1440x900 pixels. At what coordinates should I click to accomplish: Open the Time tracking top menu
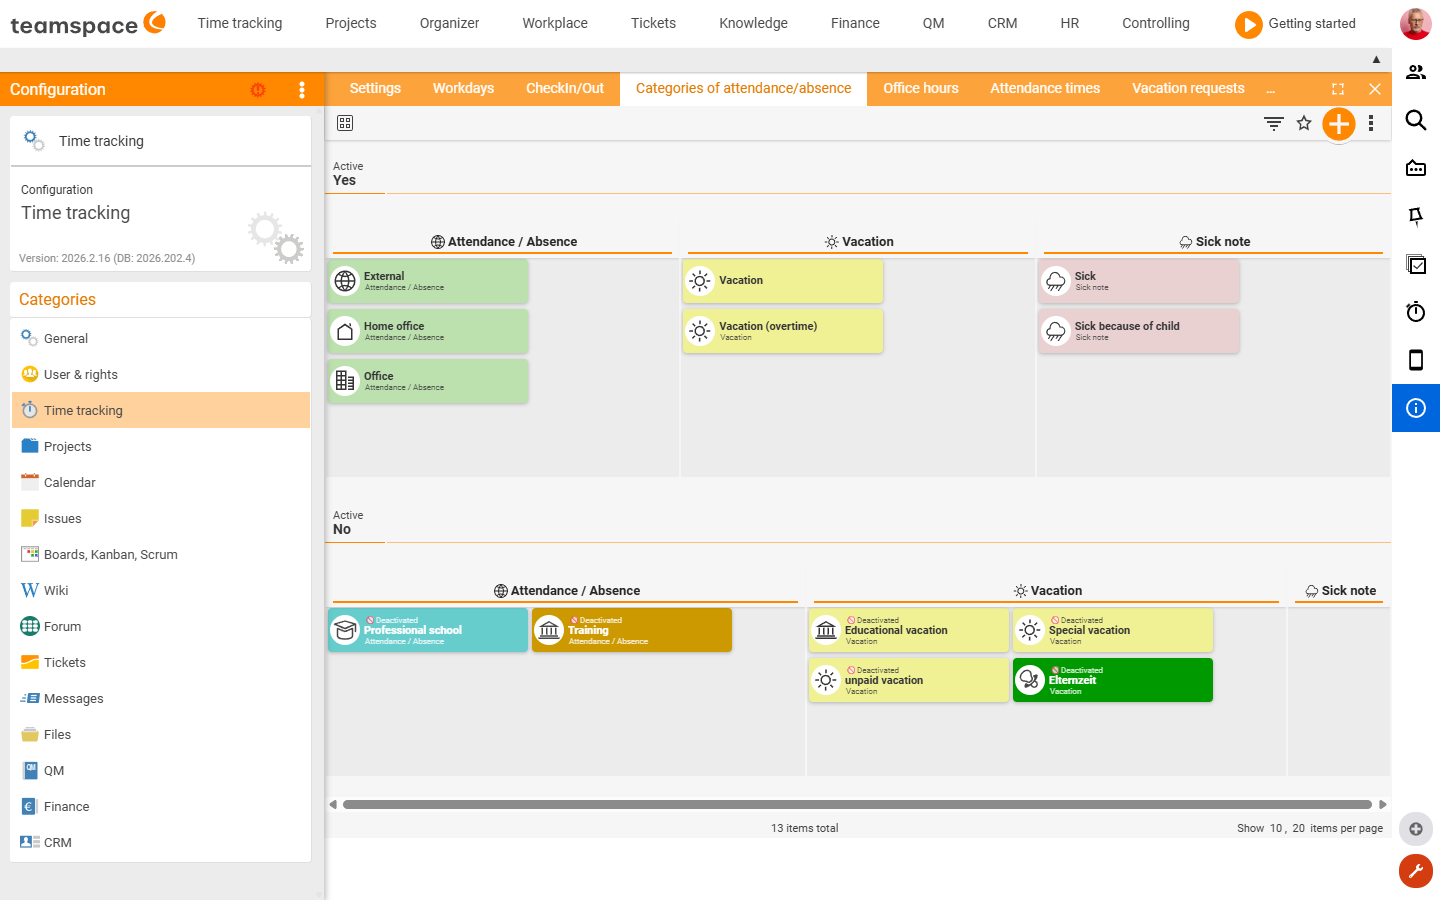pos(240,23)
